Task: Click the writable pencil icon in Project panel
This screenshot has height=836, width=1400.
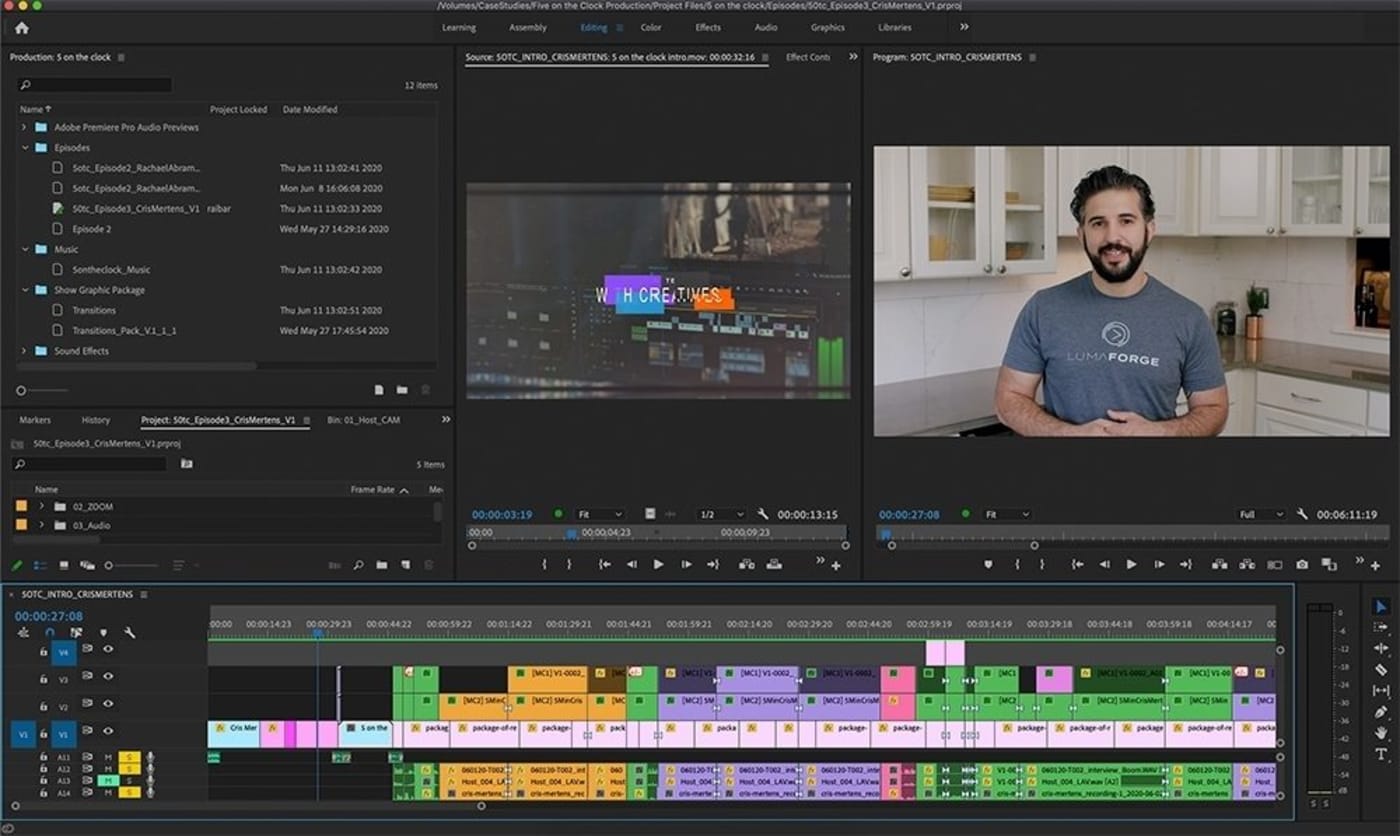Action: click(x=17, y=565)
